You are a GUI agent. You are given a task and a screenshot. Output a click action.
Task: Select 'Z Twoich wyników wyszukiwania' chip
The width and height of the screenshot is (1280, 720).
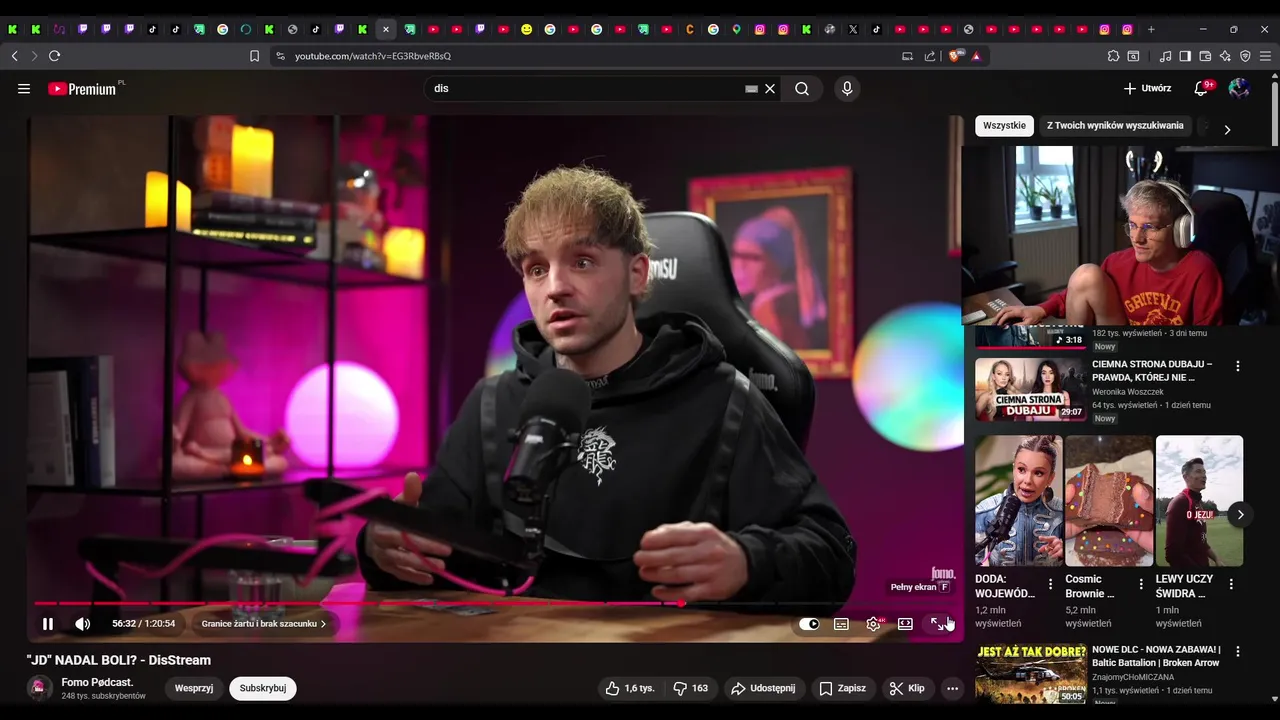tap(1115, 126)
